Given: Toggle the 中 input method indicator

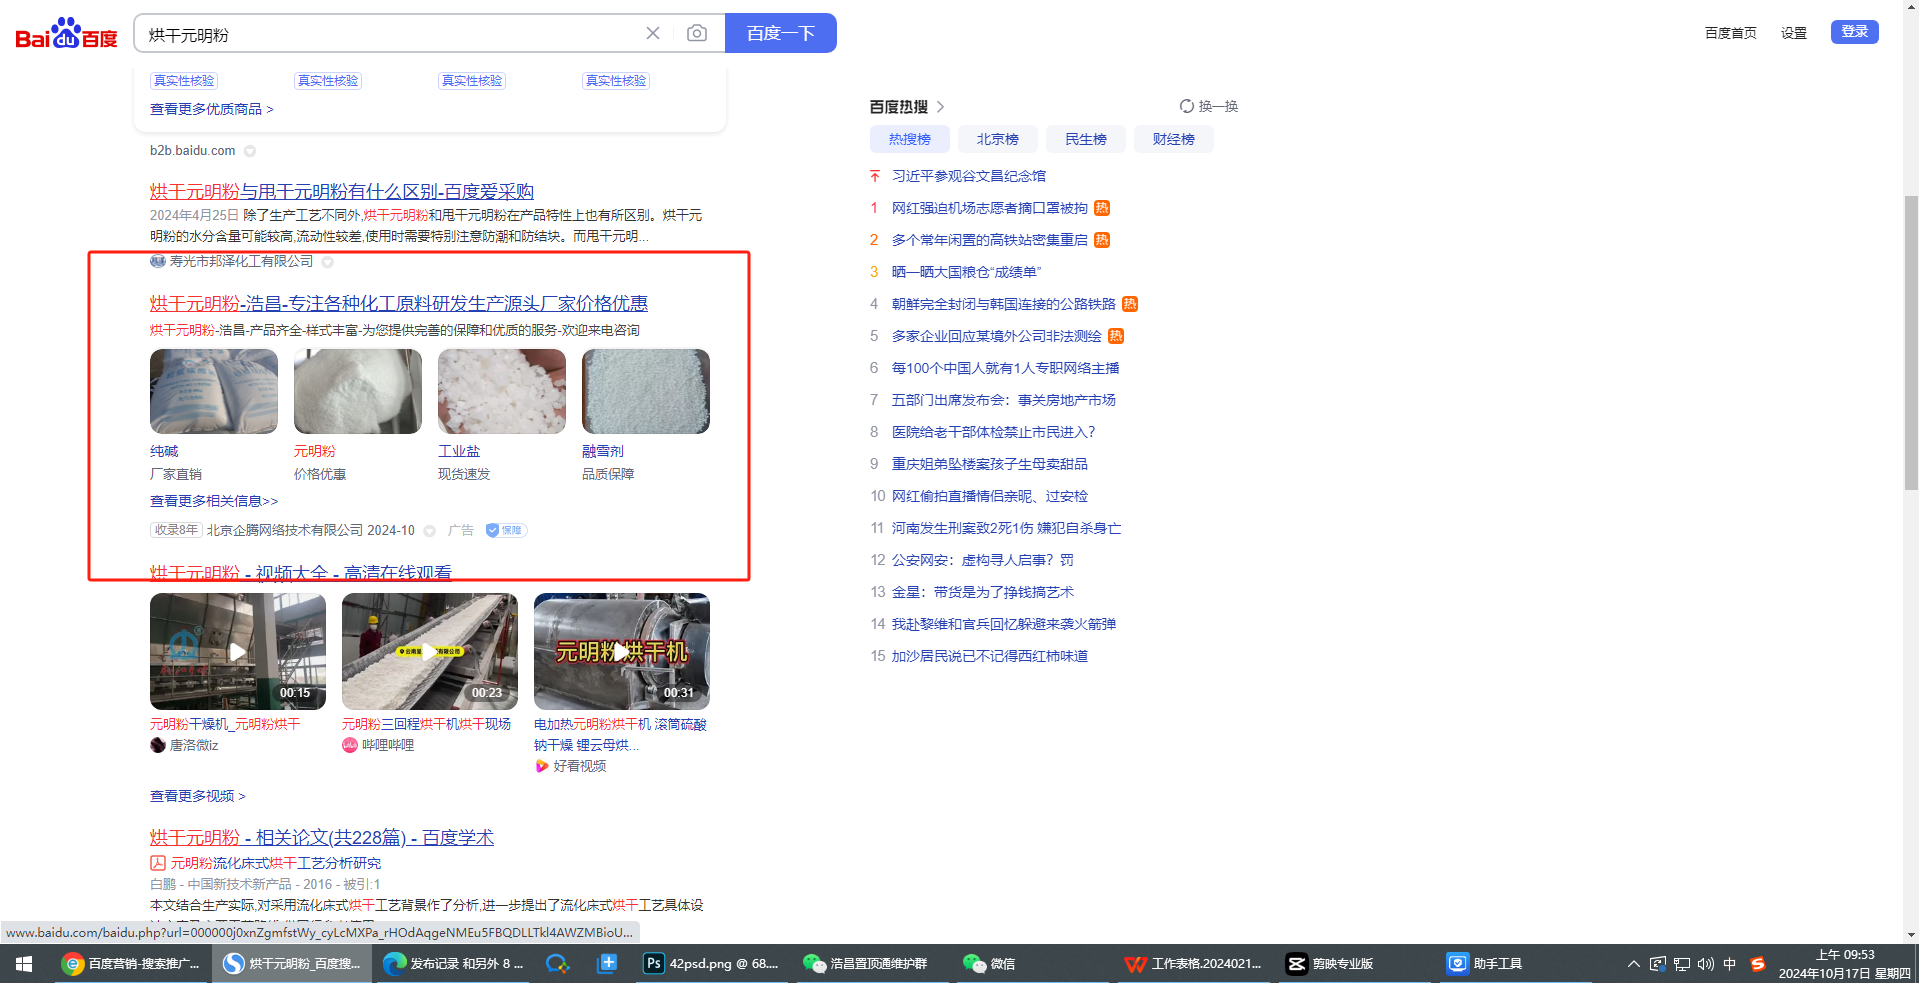Looking at the screenshot, I should point(1730,964).
